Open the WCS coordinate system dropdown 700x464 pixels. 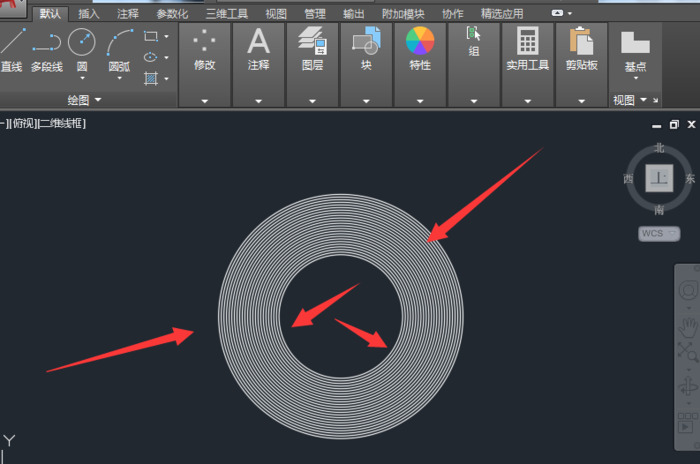658,233
